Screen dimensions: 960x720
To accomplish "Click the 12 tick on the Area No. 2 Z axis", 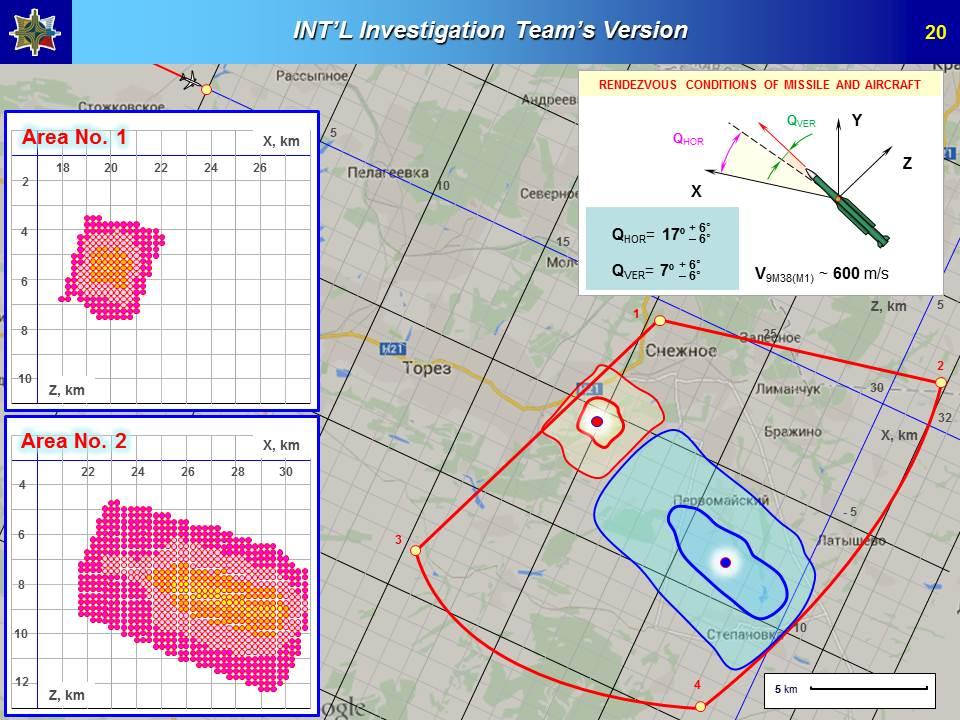I will click(x=21, y=682).
